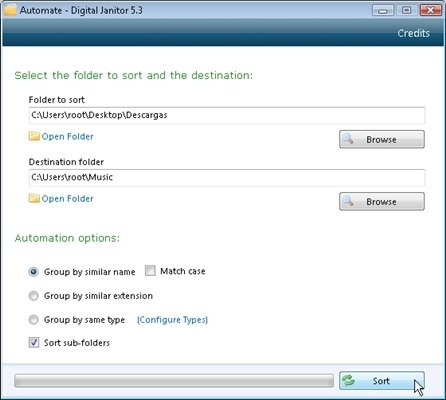Click folder icon beside first Open Folder
Image resolution: width=446 pixels, height=400 pixels.
coord(34,136)
